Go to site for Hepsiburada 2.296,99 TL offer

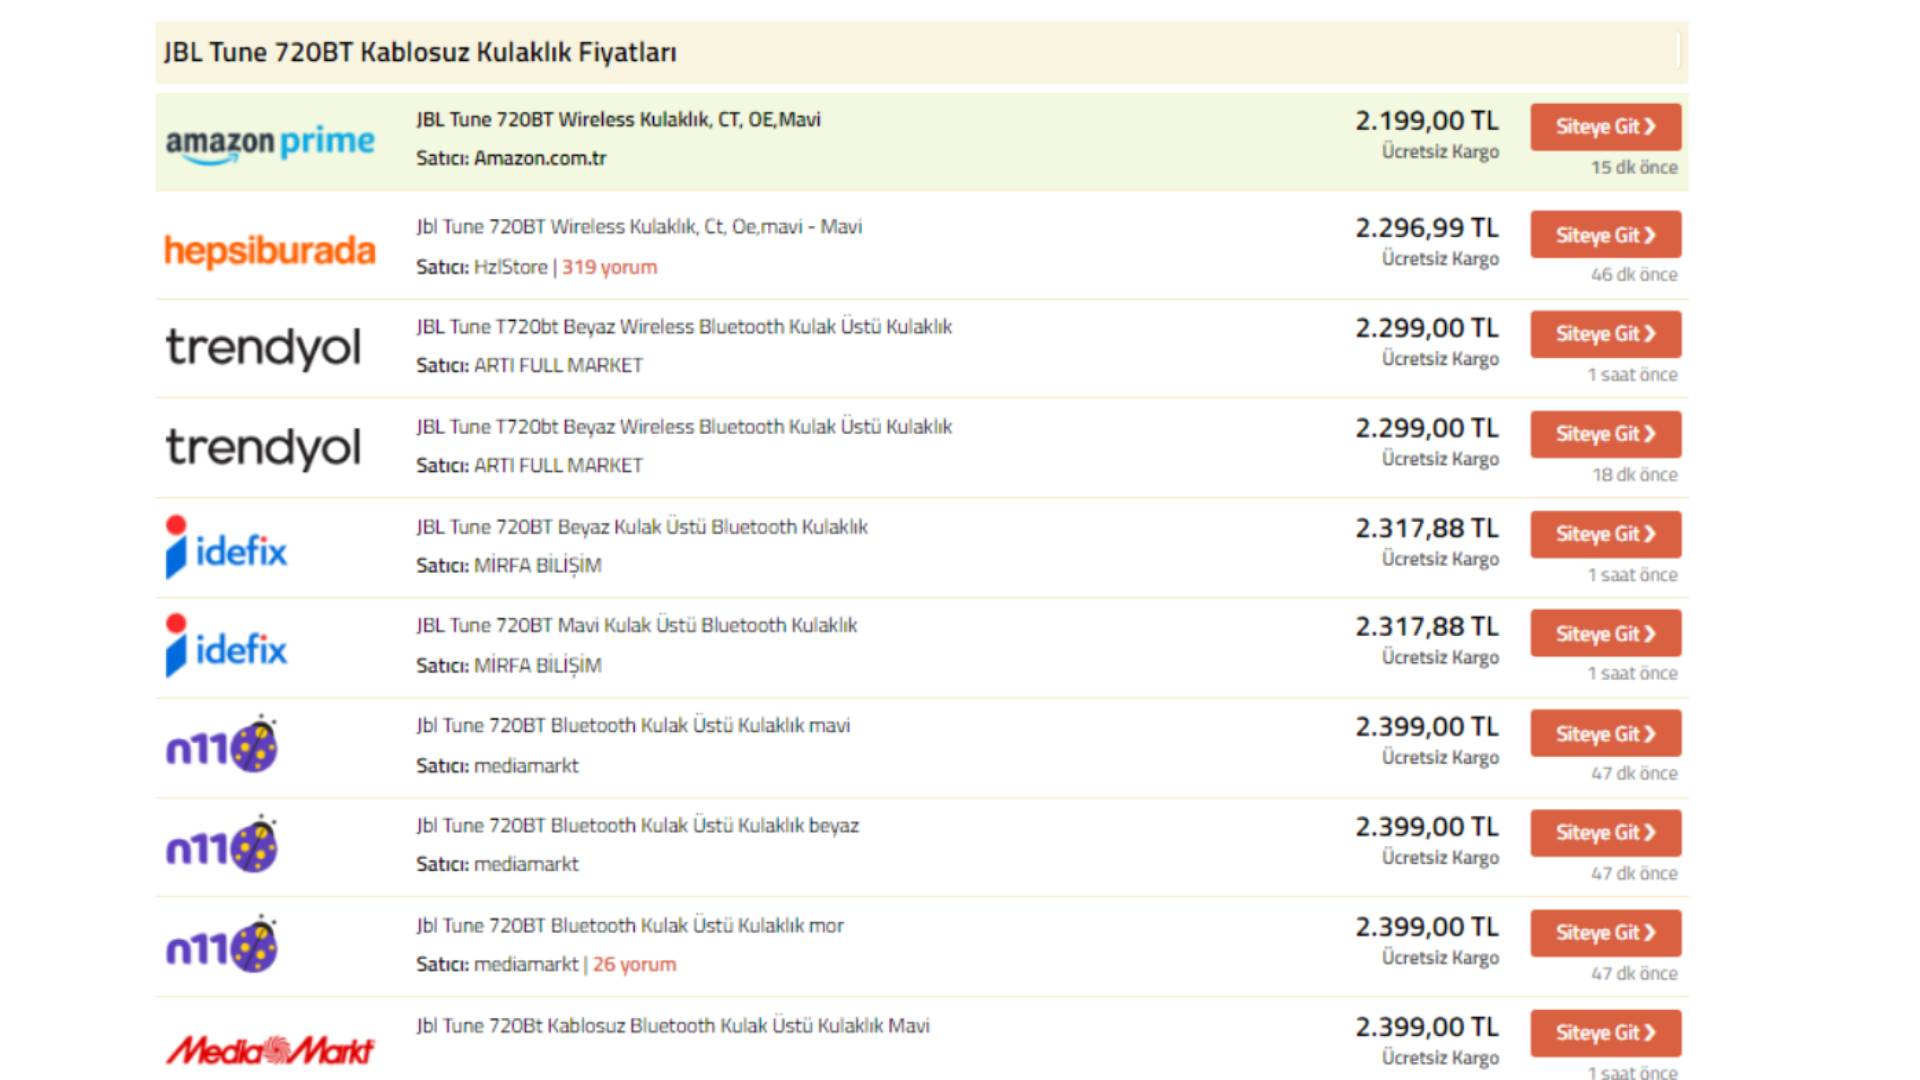(x=1605, y=235)
